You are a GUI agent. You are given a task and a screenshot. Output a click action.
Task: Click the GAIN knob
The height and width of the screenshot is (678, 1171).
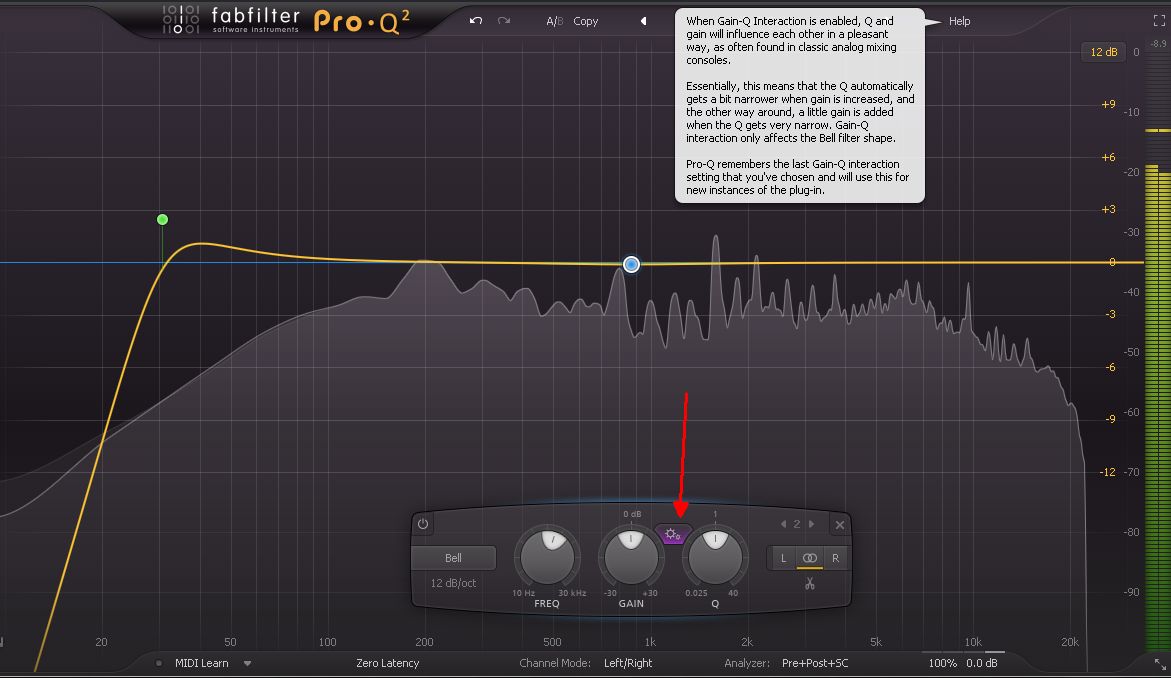(x=631, y=557)
